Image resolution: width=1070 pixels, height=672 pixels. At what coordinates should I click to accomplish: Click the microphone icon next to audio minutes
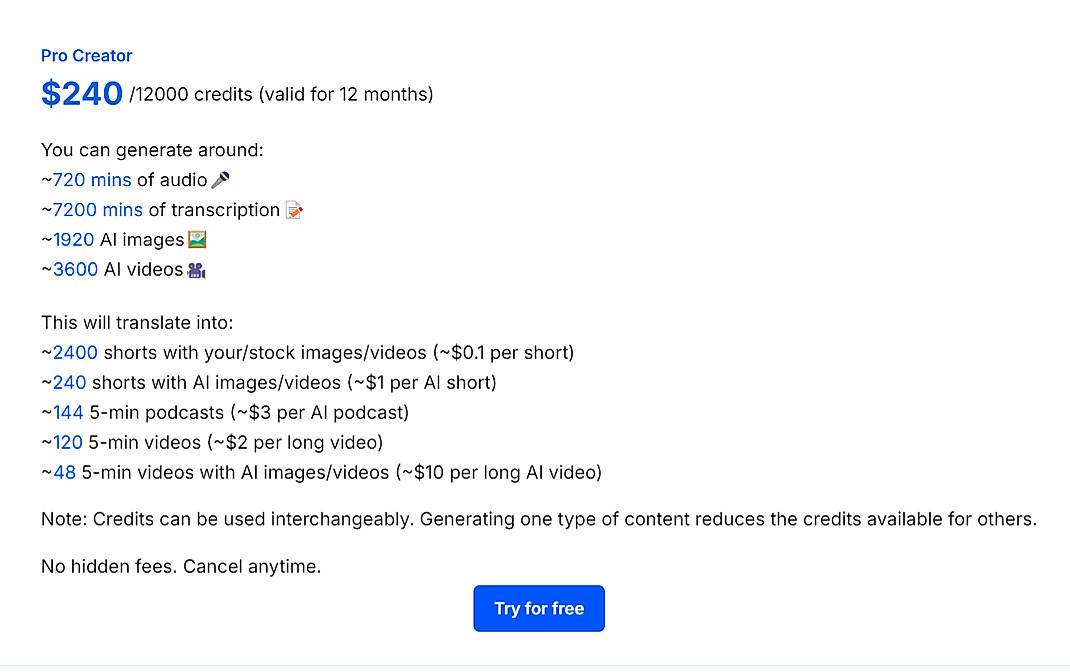click(x=218, y=179)
